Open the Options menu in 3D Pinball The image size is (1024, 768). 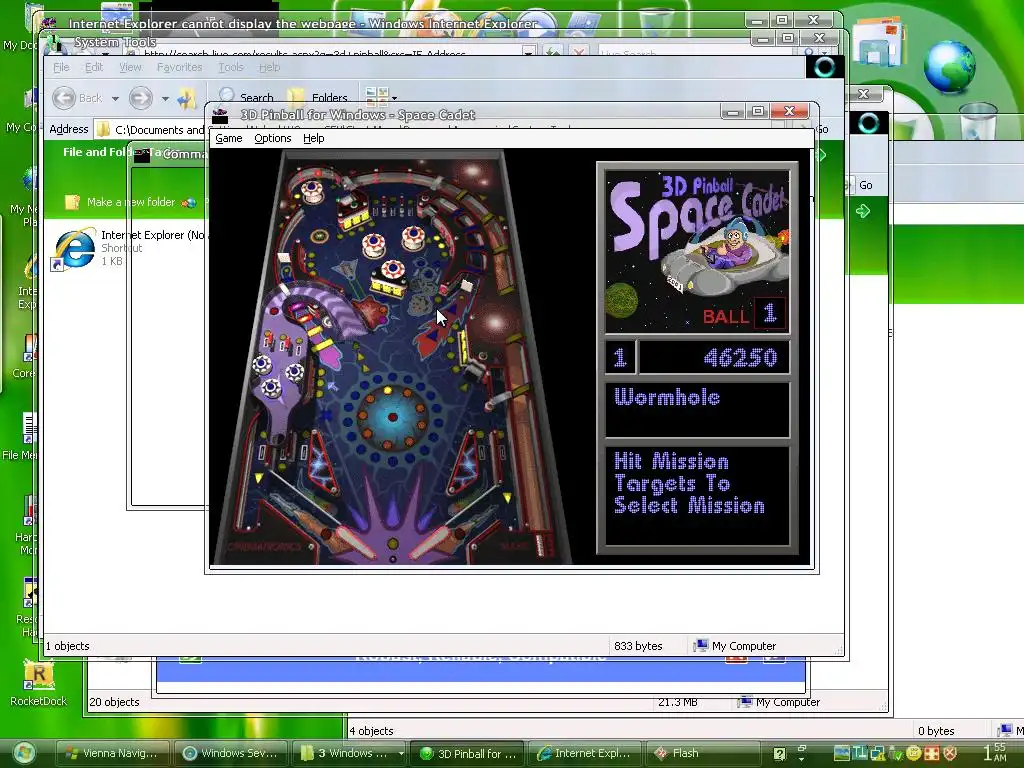click(x=272, y=138)
